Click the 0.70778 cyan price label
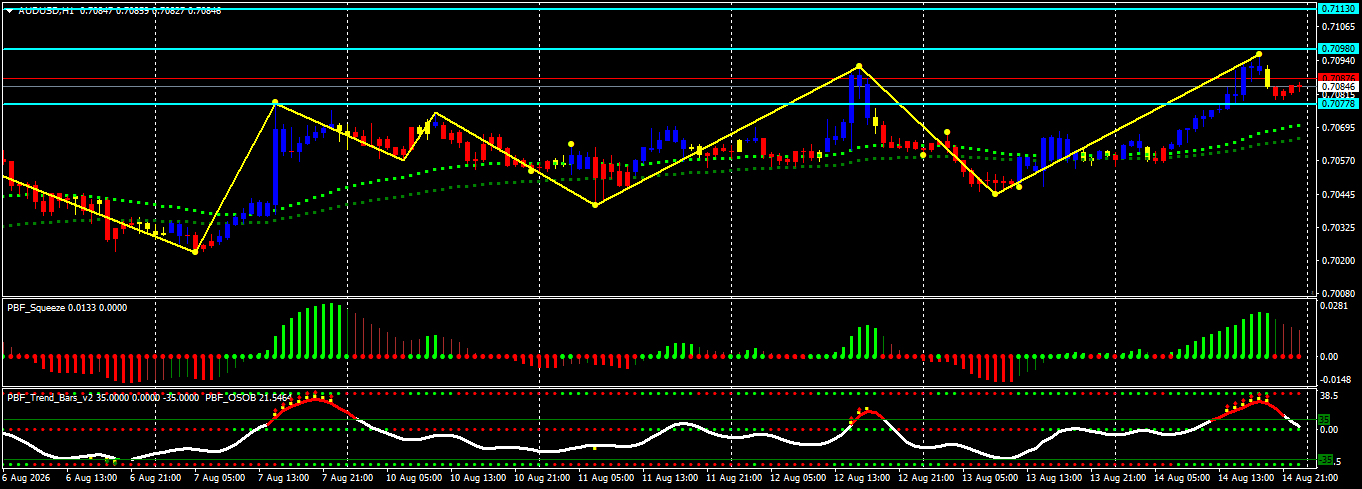This screenshot has width=1362, height=489. pos(1337,103)
